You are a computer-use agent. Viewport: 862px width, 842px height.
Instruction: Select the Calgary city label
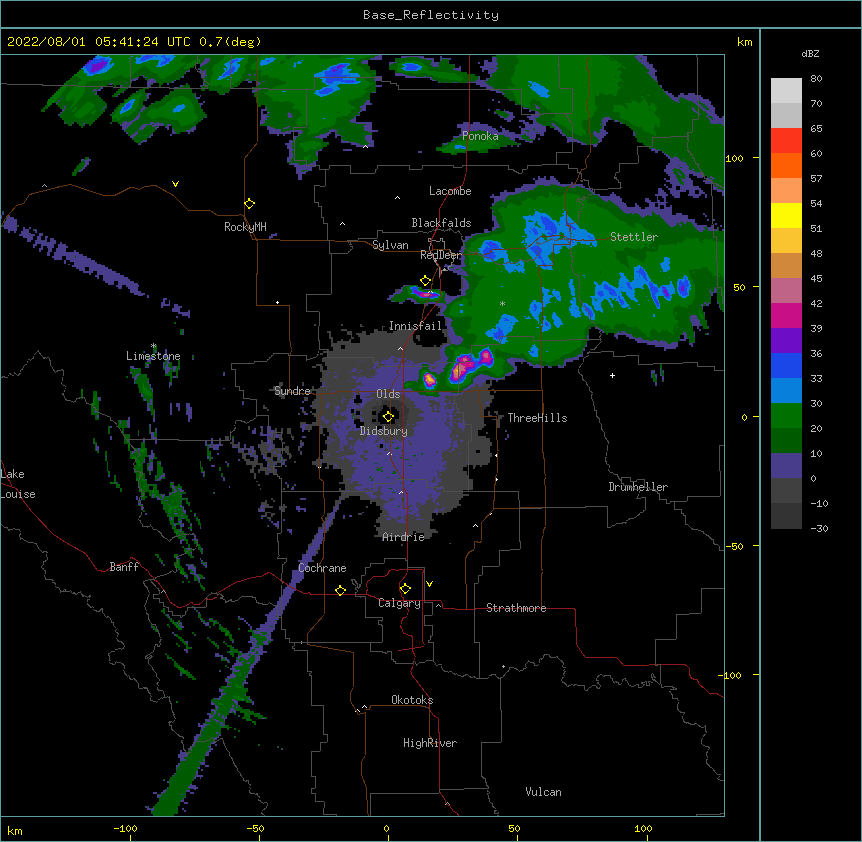(x=399, y=603)
